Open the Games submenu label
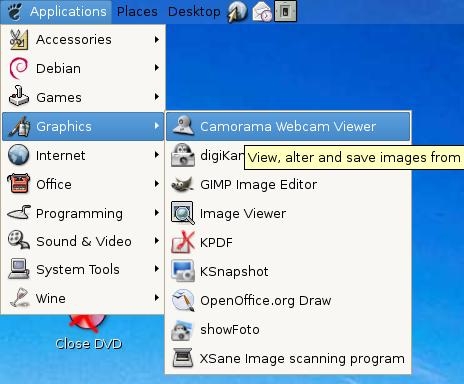The width and height of the screenshot is (464, 384). coord(59,97)
